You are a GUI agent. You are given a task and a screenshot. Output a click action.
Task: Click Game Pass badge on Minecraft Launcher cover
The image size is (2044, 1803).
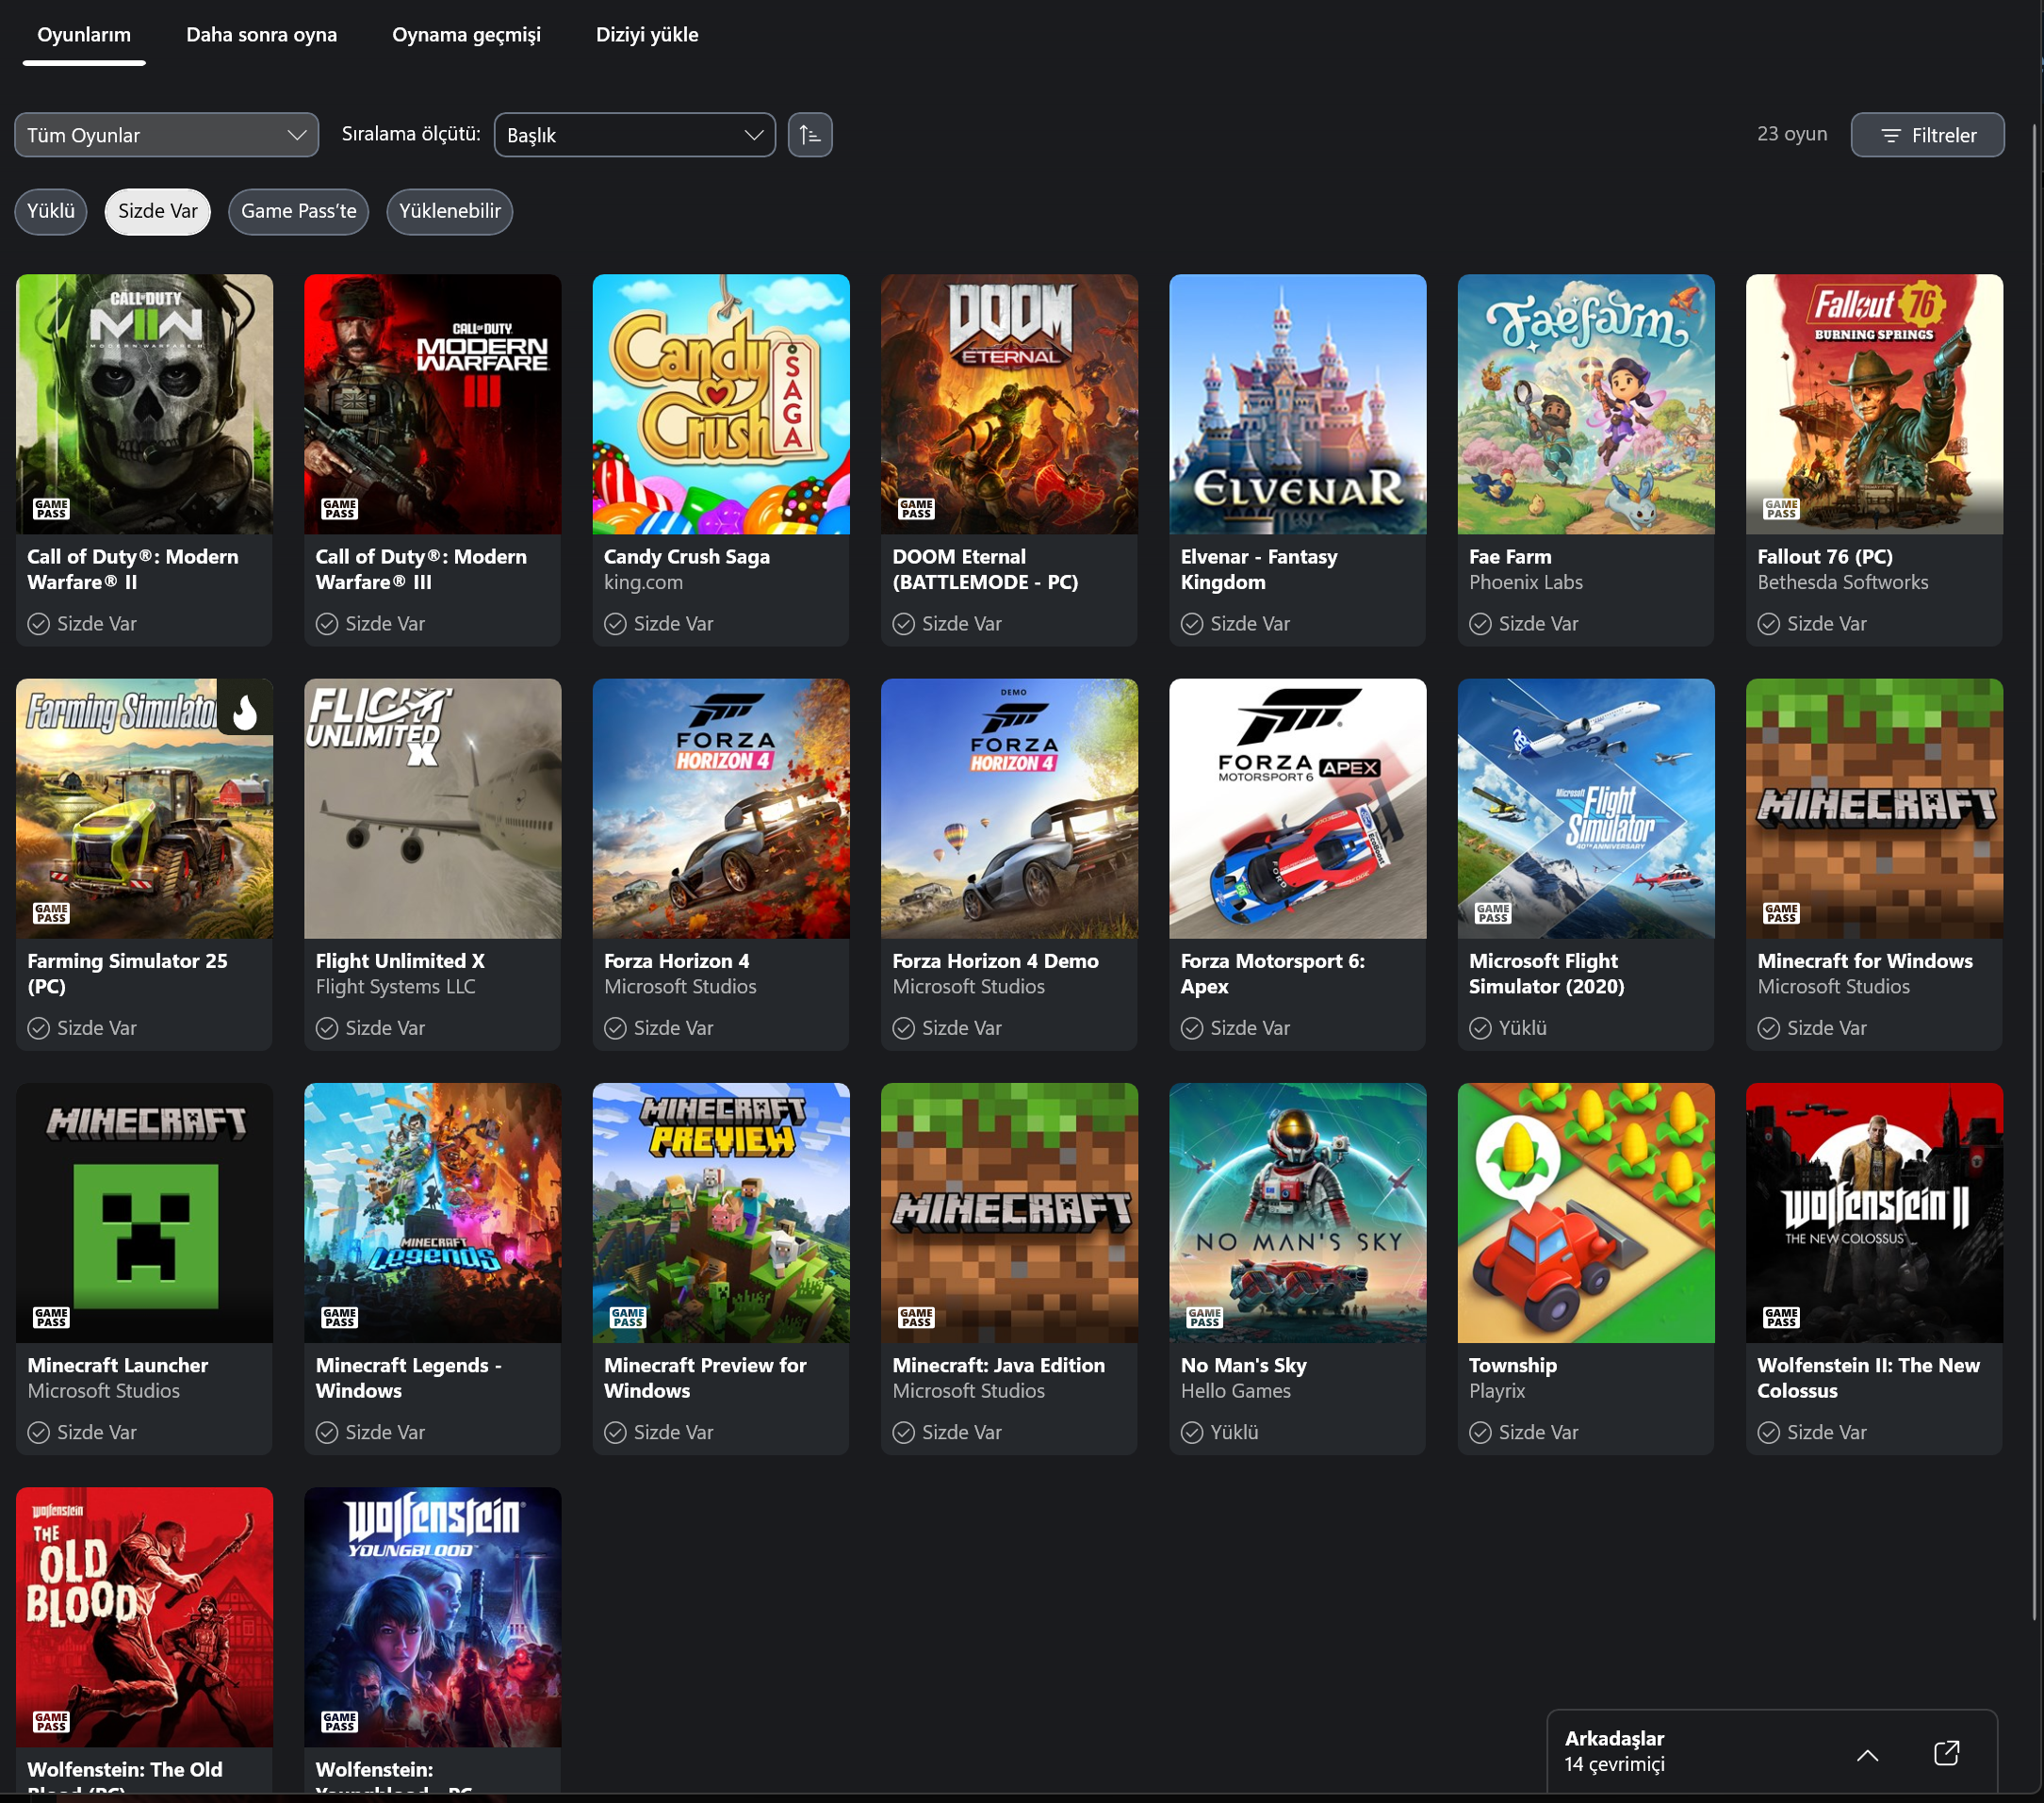51,1317
